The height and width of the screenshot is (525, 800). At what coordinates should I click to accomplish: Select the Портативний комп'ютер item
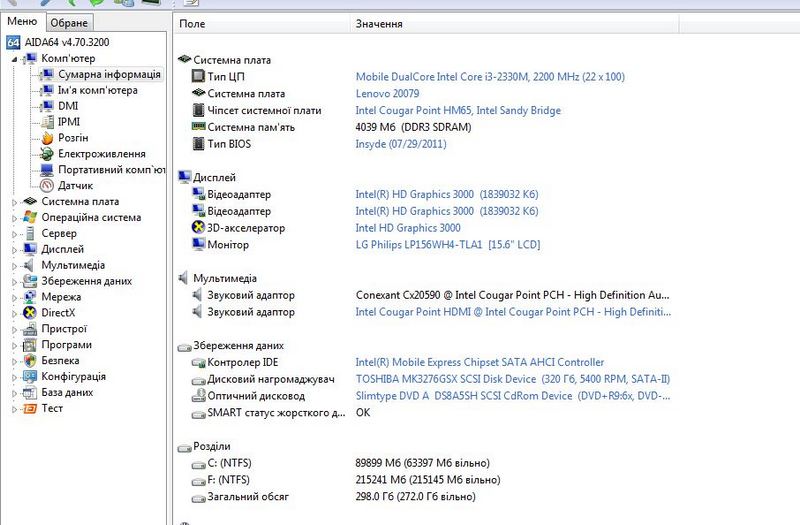coord(110,170)
